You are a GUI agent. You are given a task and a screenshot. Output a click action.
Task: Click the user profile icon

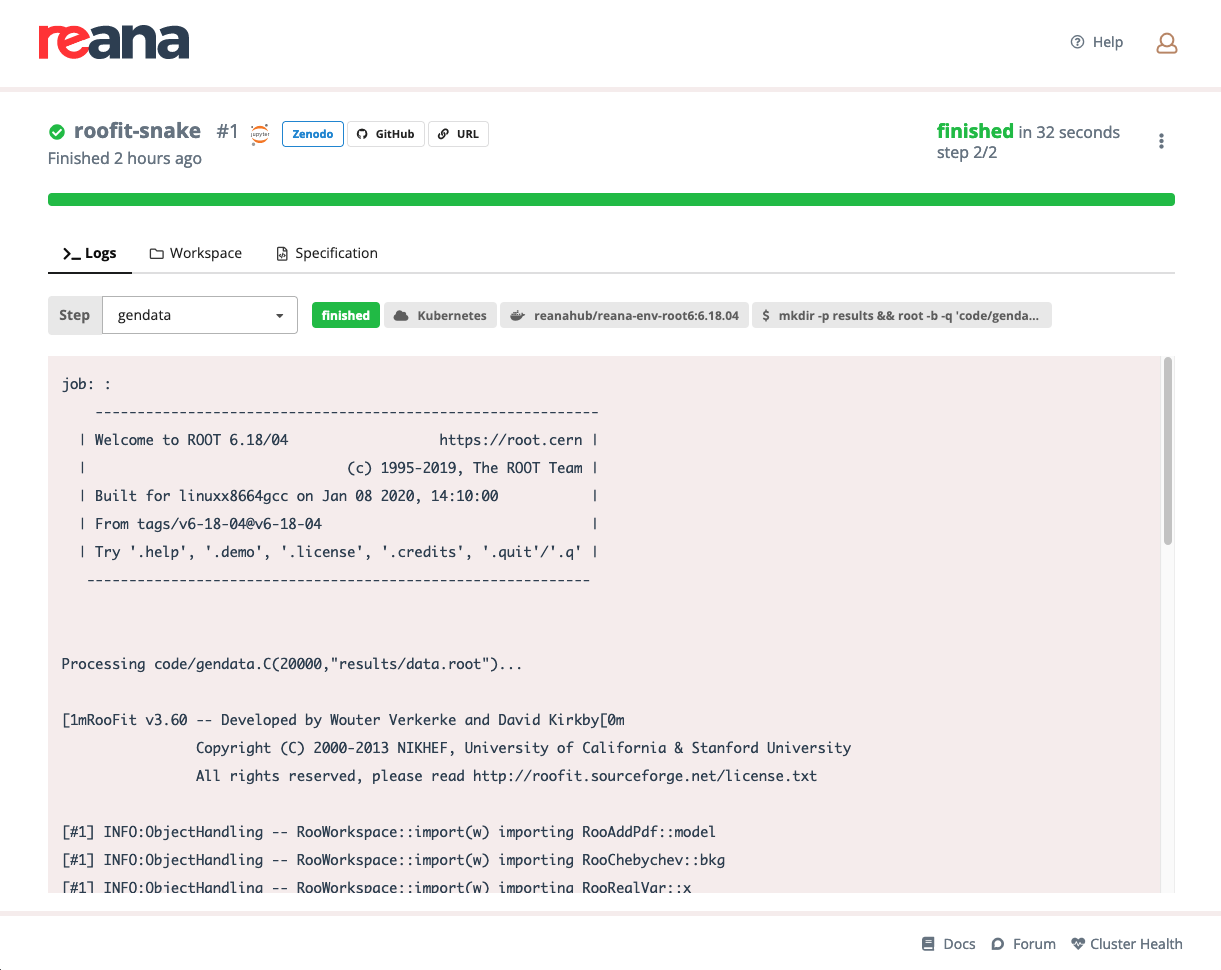(1166, 43)
